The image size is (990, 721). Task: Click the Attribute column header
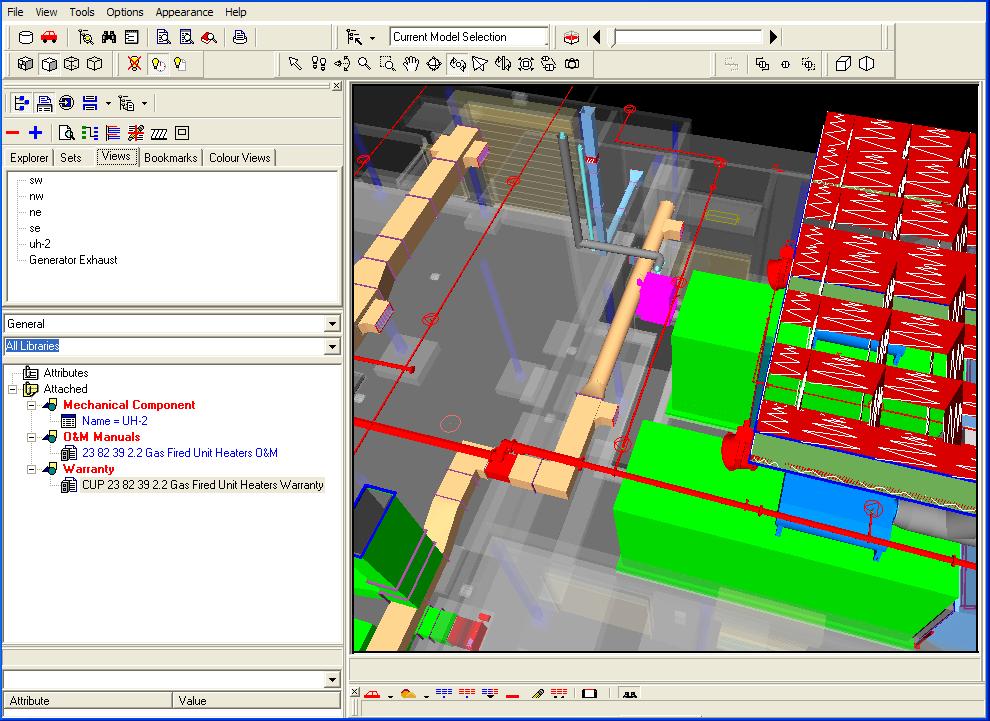click(88, 700)
